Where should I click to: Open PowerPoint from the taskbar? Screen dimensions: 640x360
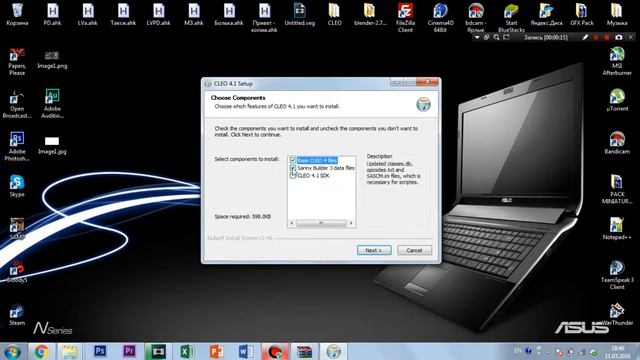(217, 351)
